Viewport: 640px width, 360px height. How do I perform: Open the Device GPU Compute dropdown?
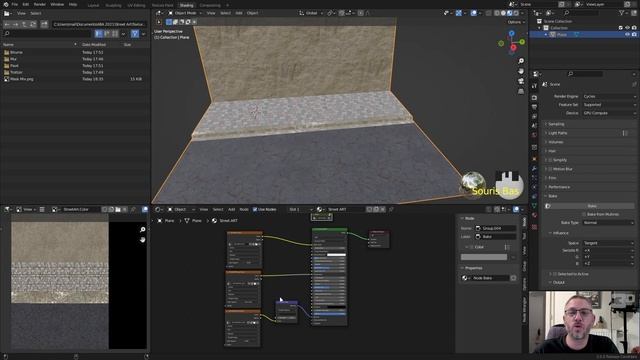point(609,113)
